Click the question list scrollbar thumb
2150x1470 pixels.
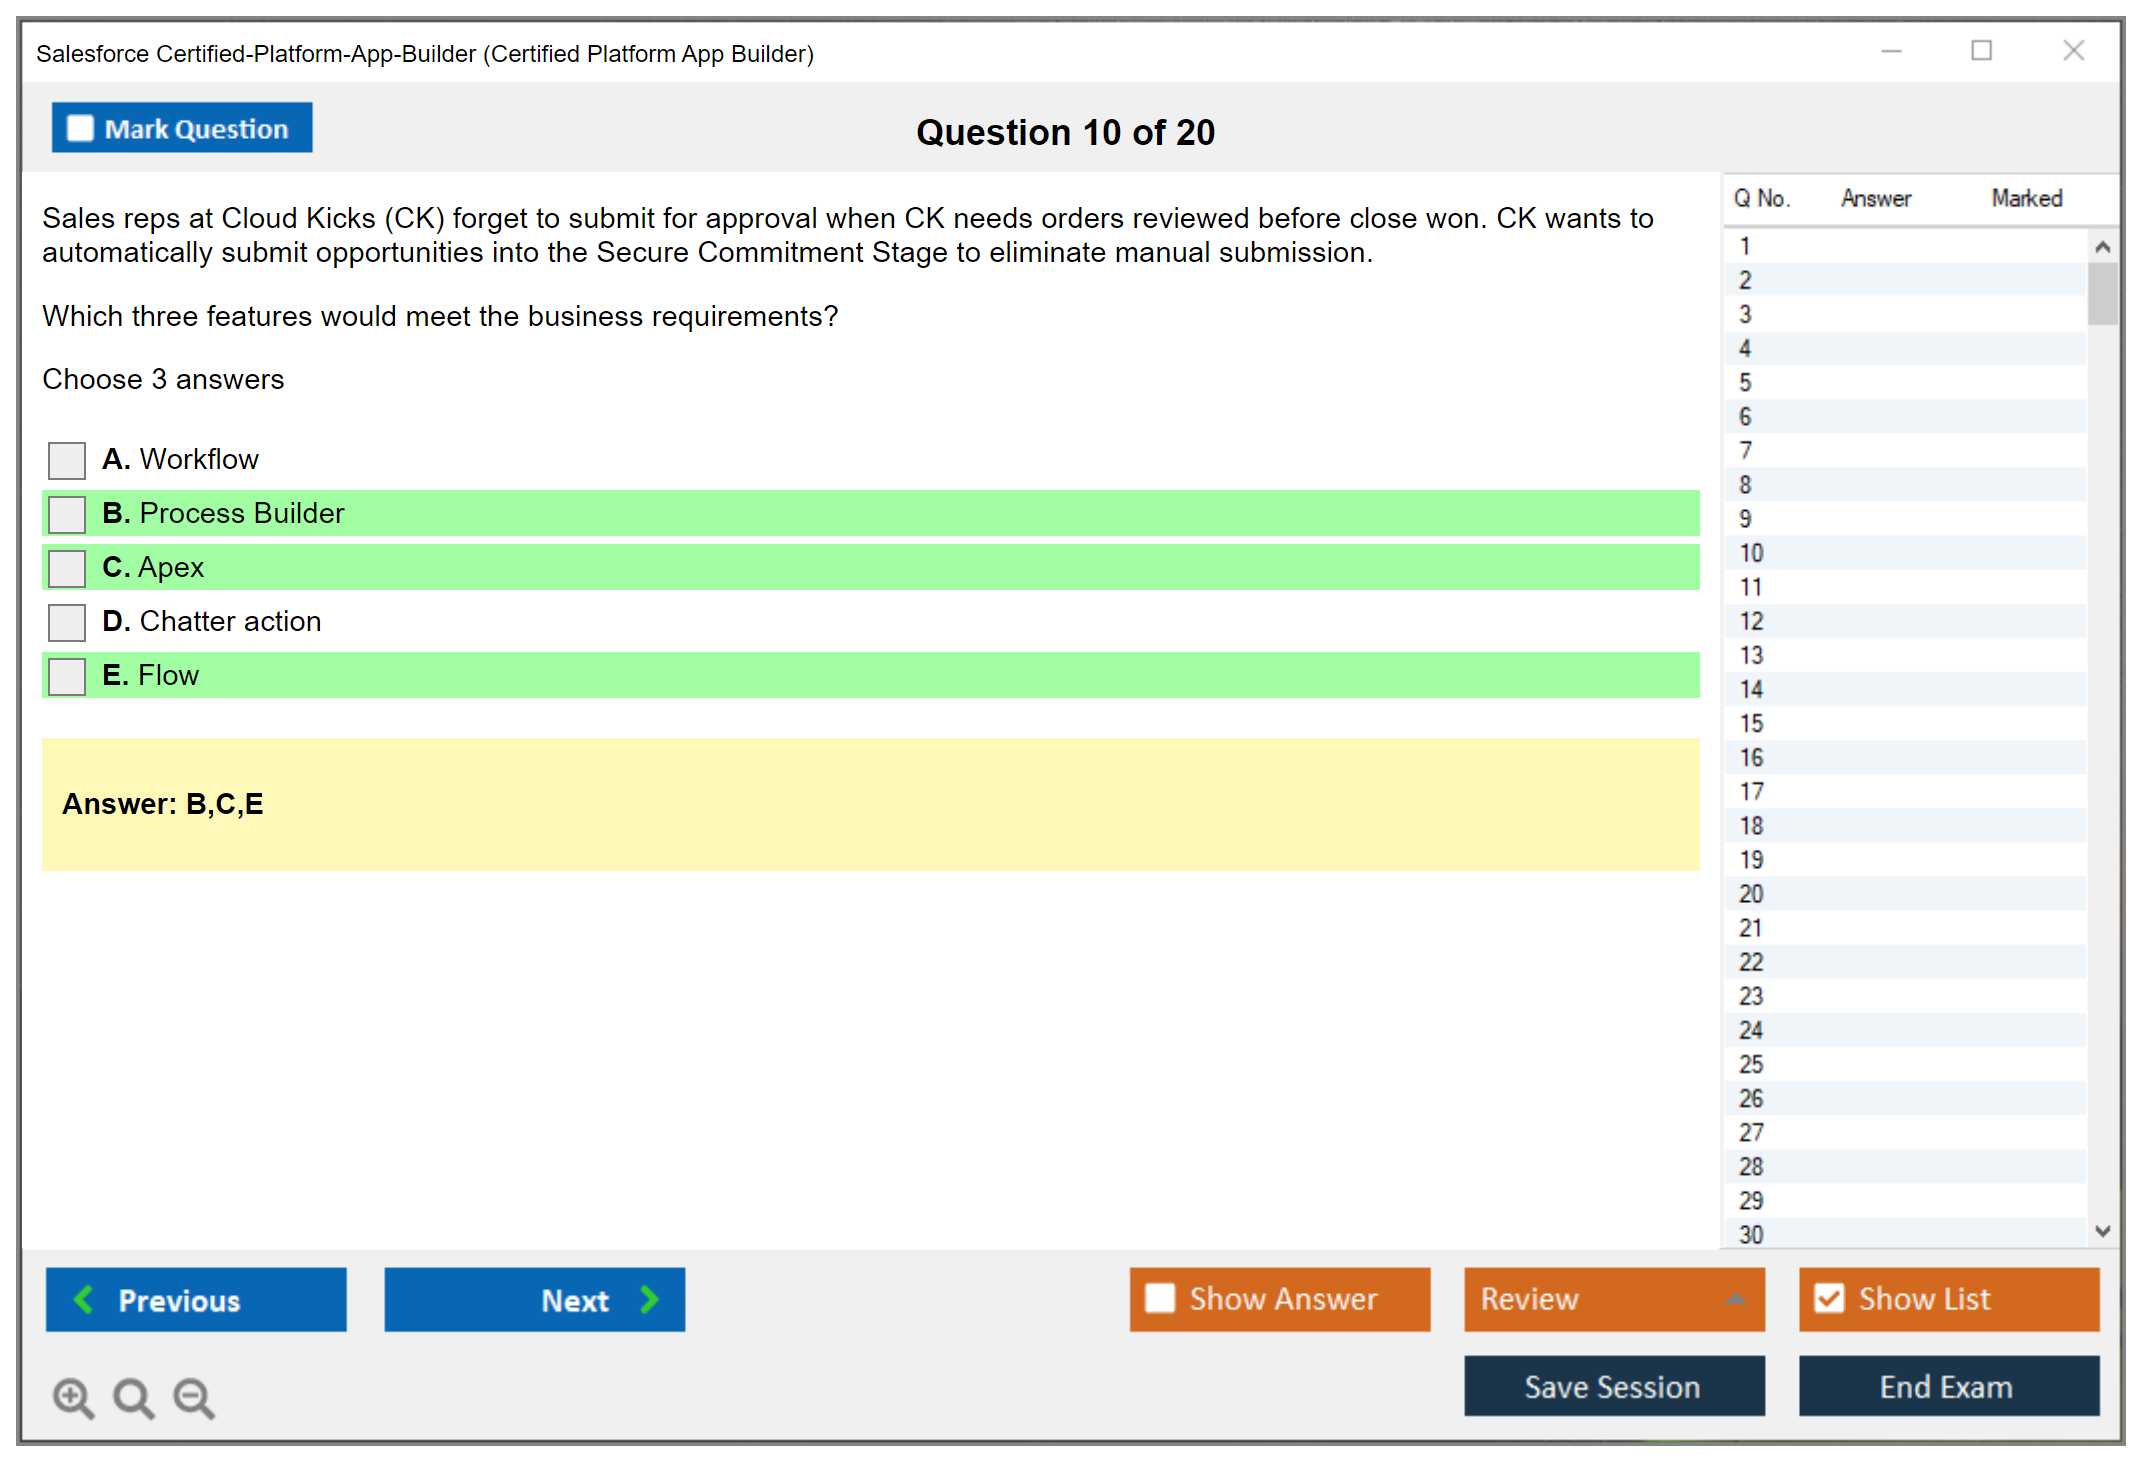click(2102, 293)
